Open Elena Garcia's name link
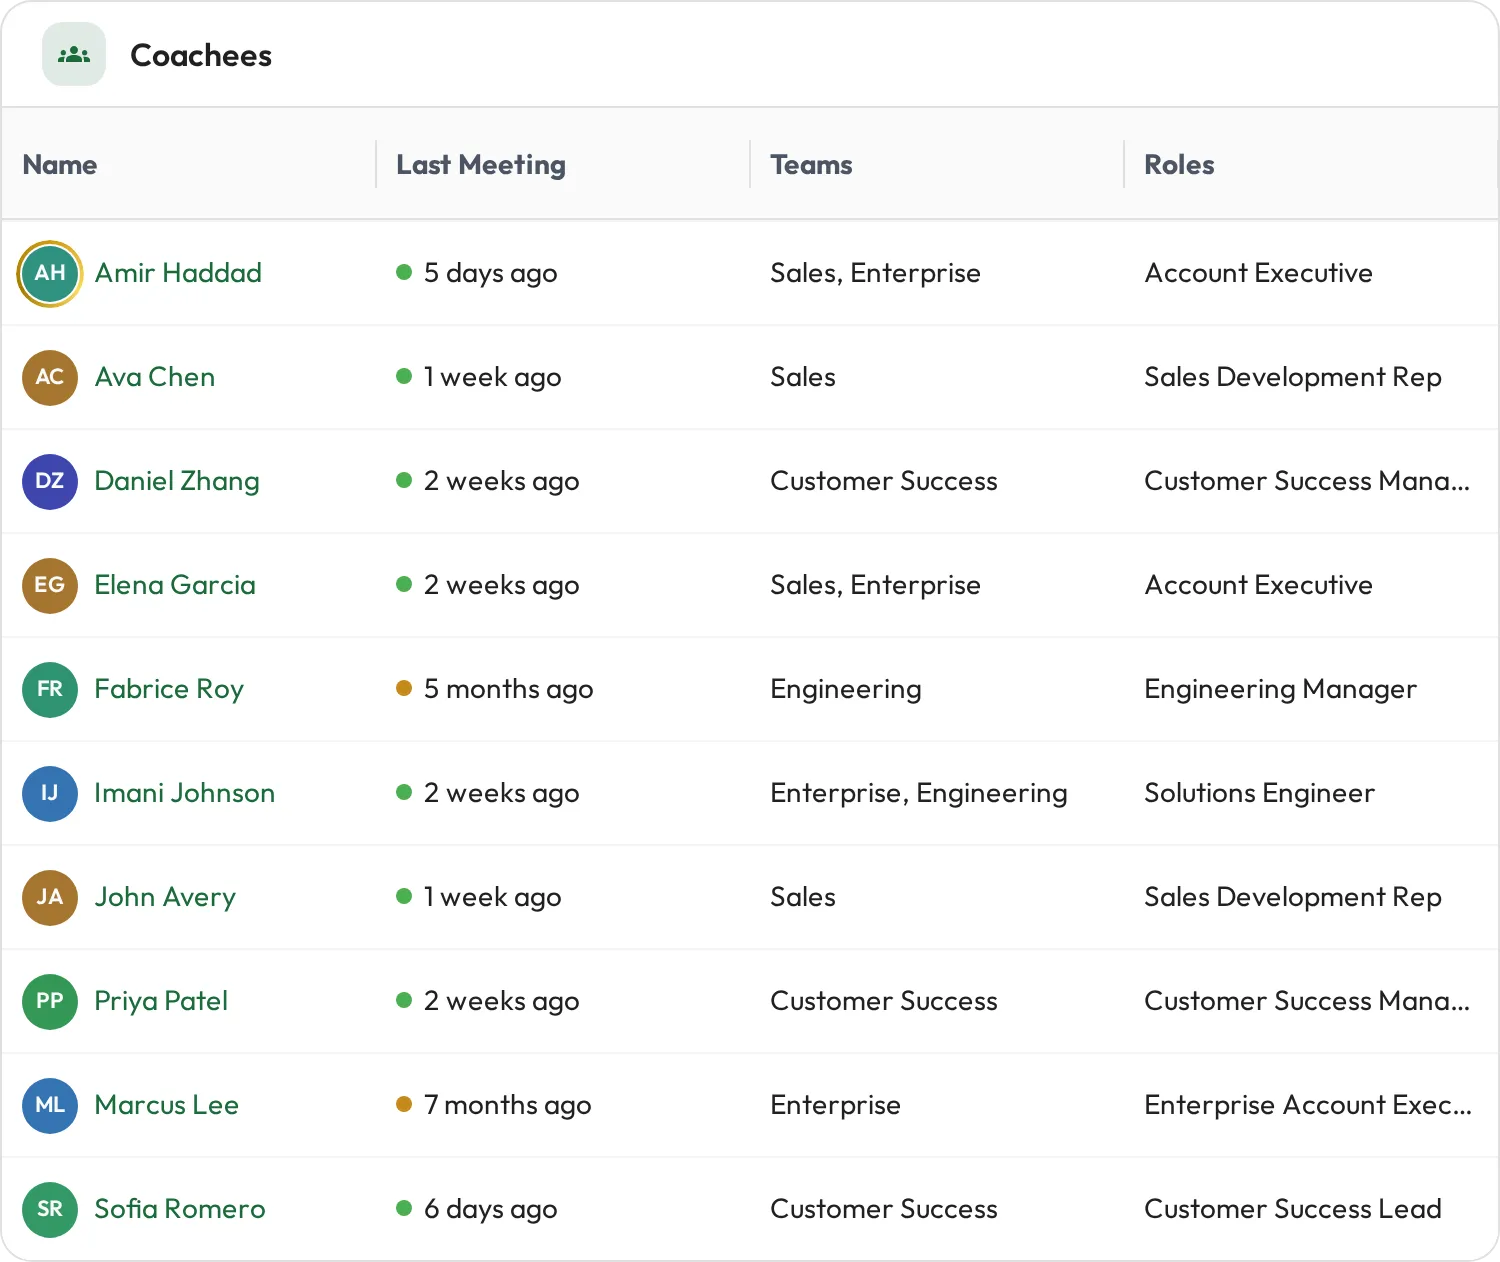The image size is (1500, 1262). [x=175, y=585]
